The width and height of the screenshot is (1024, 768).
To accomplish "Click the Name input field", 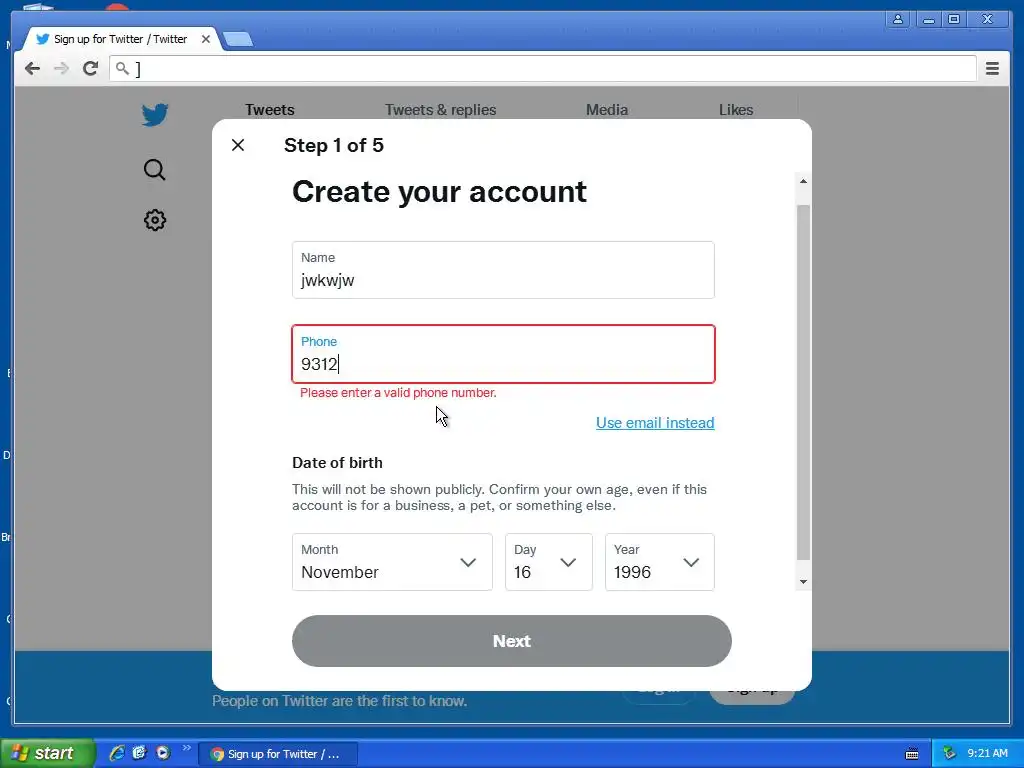I will tap(503, 270).
